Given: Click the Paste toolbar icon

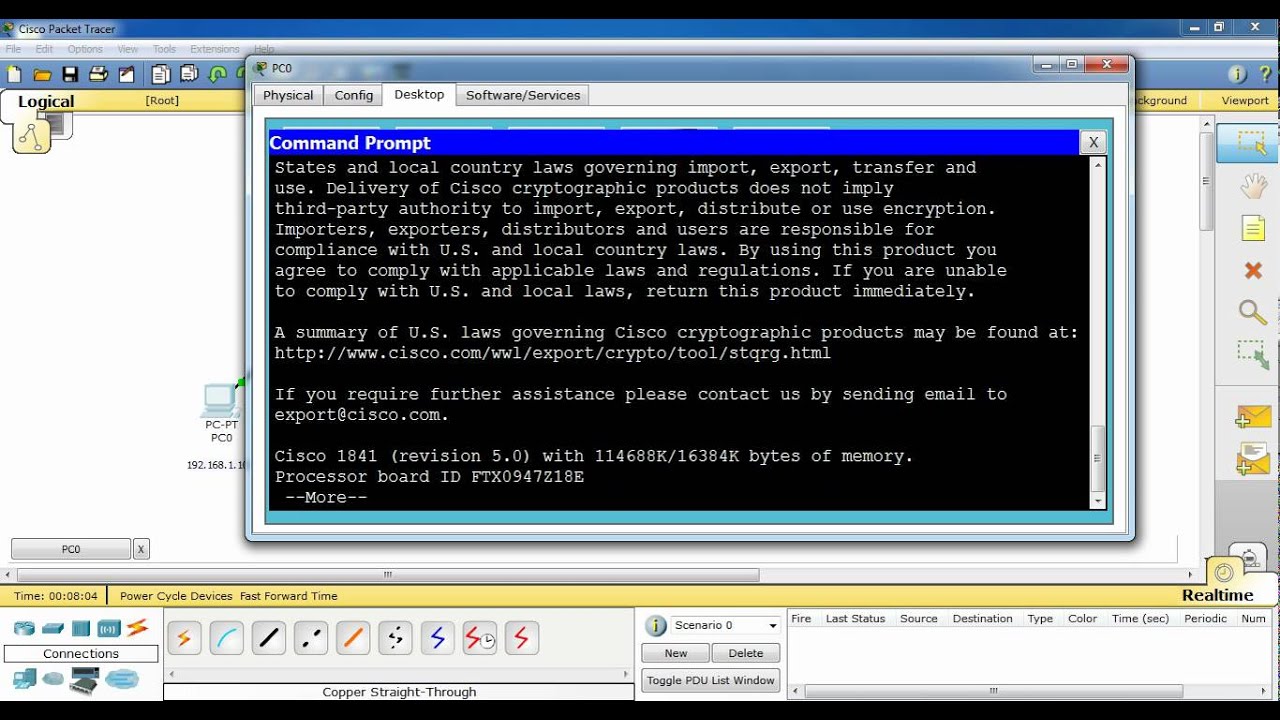Looking at the screenshot, I should pyautogui.click(x=189, y=74).
